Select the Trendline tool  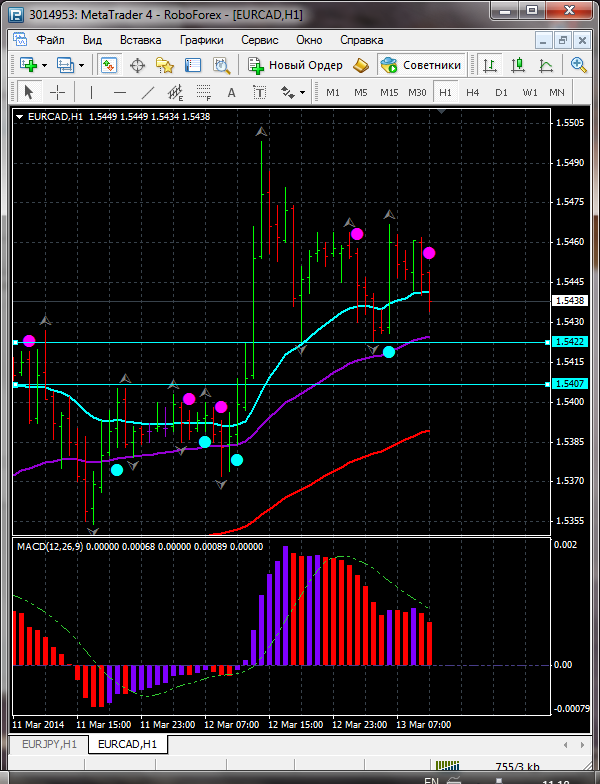(x=148, y=92)
